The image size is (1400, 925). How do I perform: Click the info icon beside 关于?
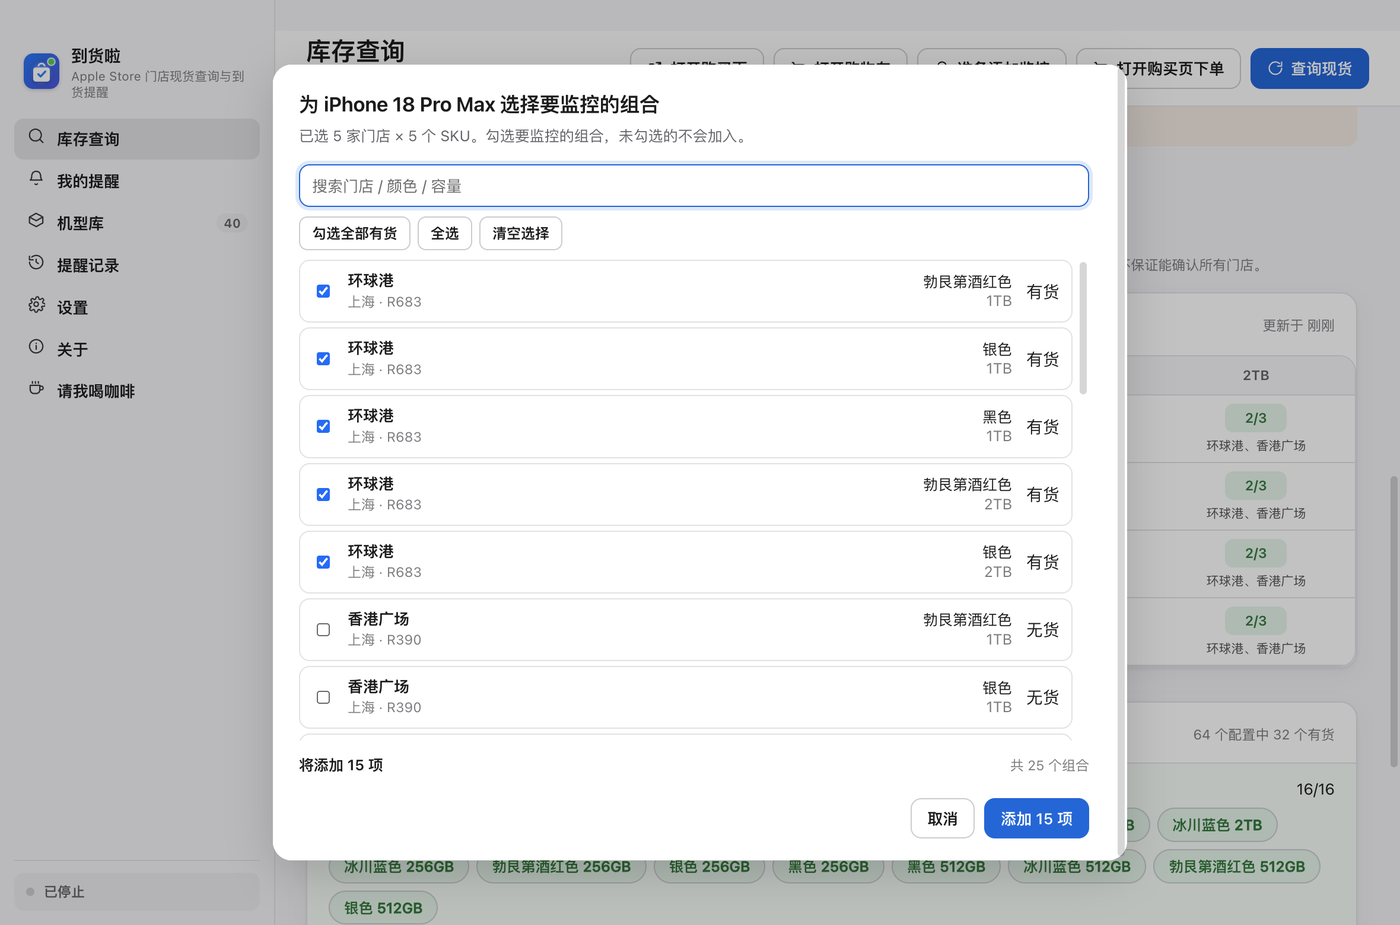pyautogui.click(x=36, y=347)
